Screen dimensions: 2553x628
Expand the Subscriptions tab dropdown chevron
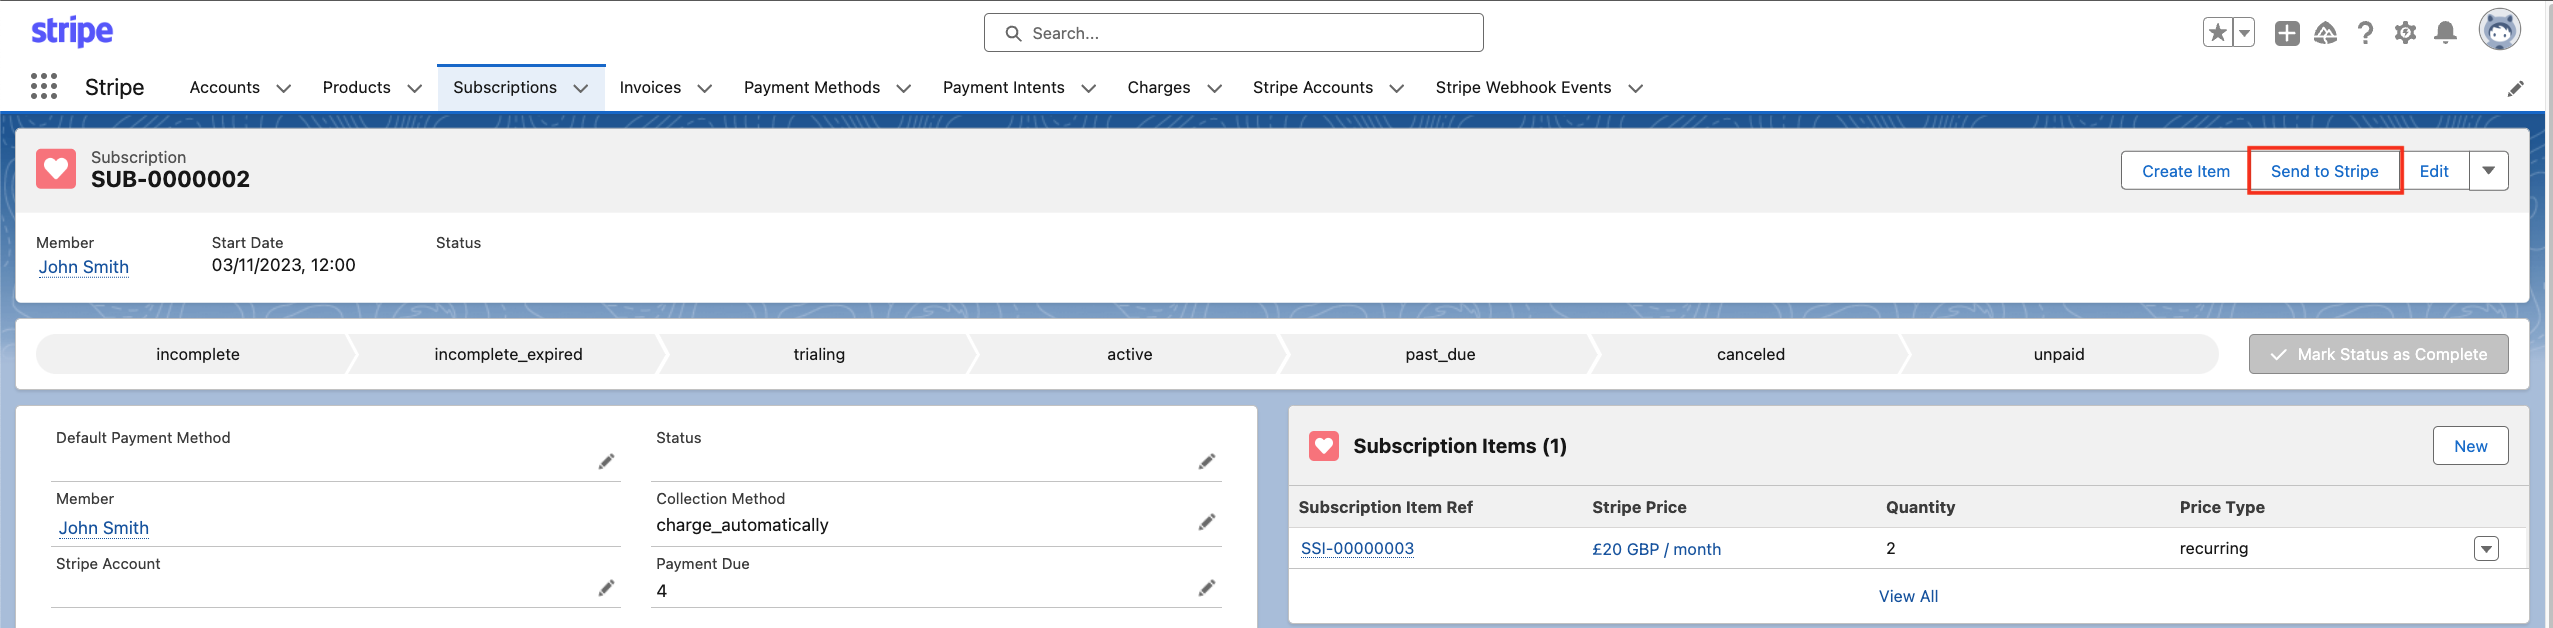581,88
